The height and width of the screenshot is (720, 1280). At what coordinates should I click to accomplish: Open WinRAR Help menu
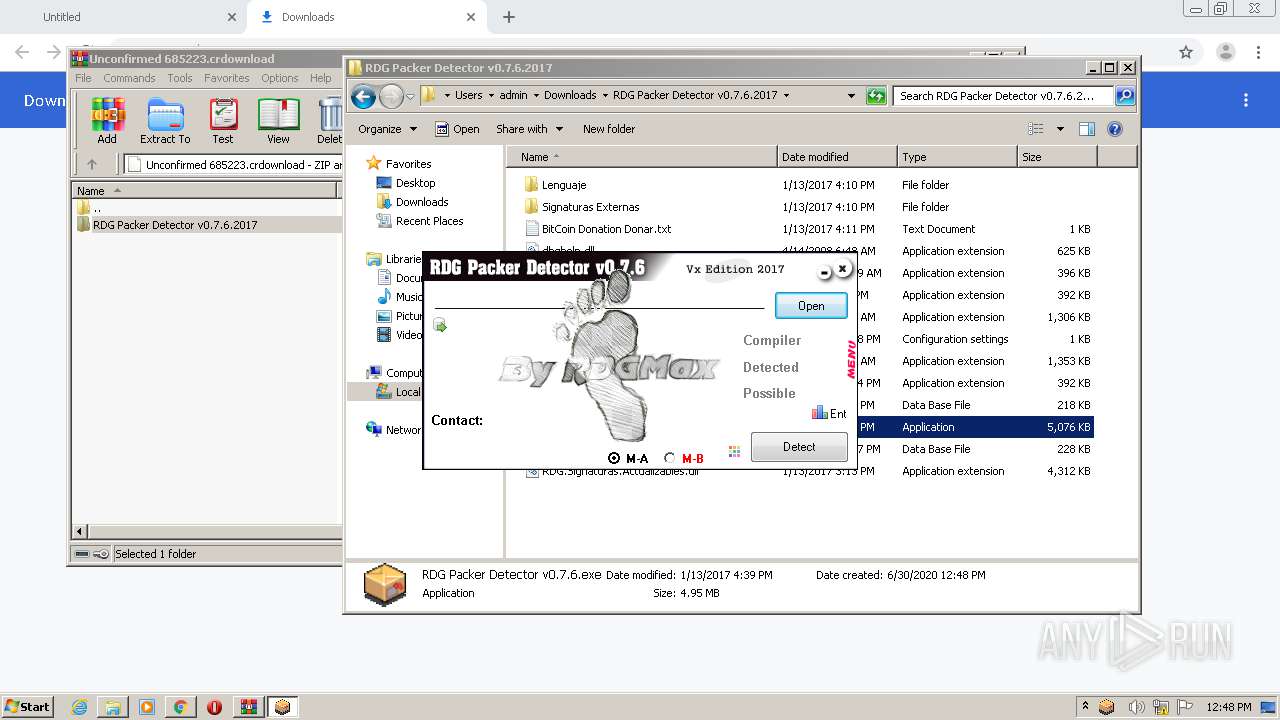[x=320, y=78]
